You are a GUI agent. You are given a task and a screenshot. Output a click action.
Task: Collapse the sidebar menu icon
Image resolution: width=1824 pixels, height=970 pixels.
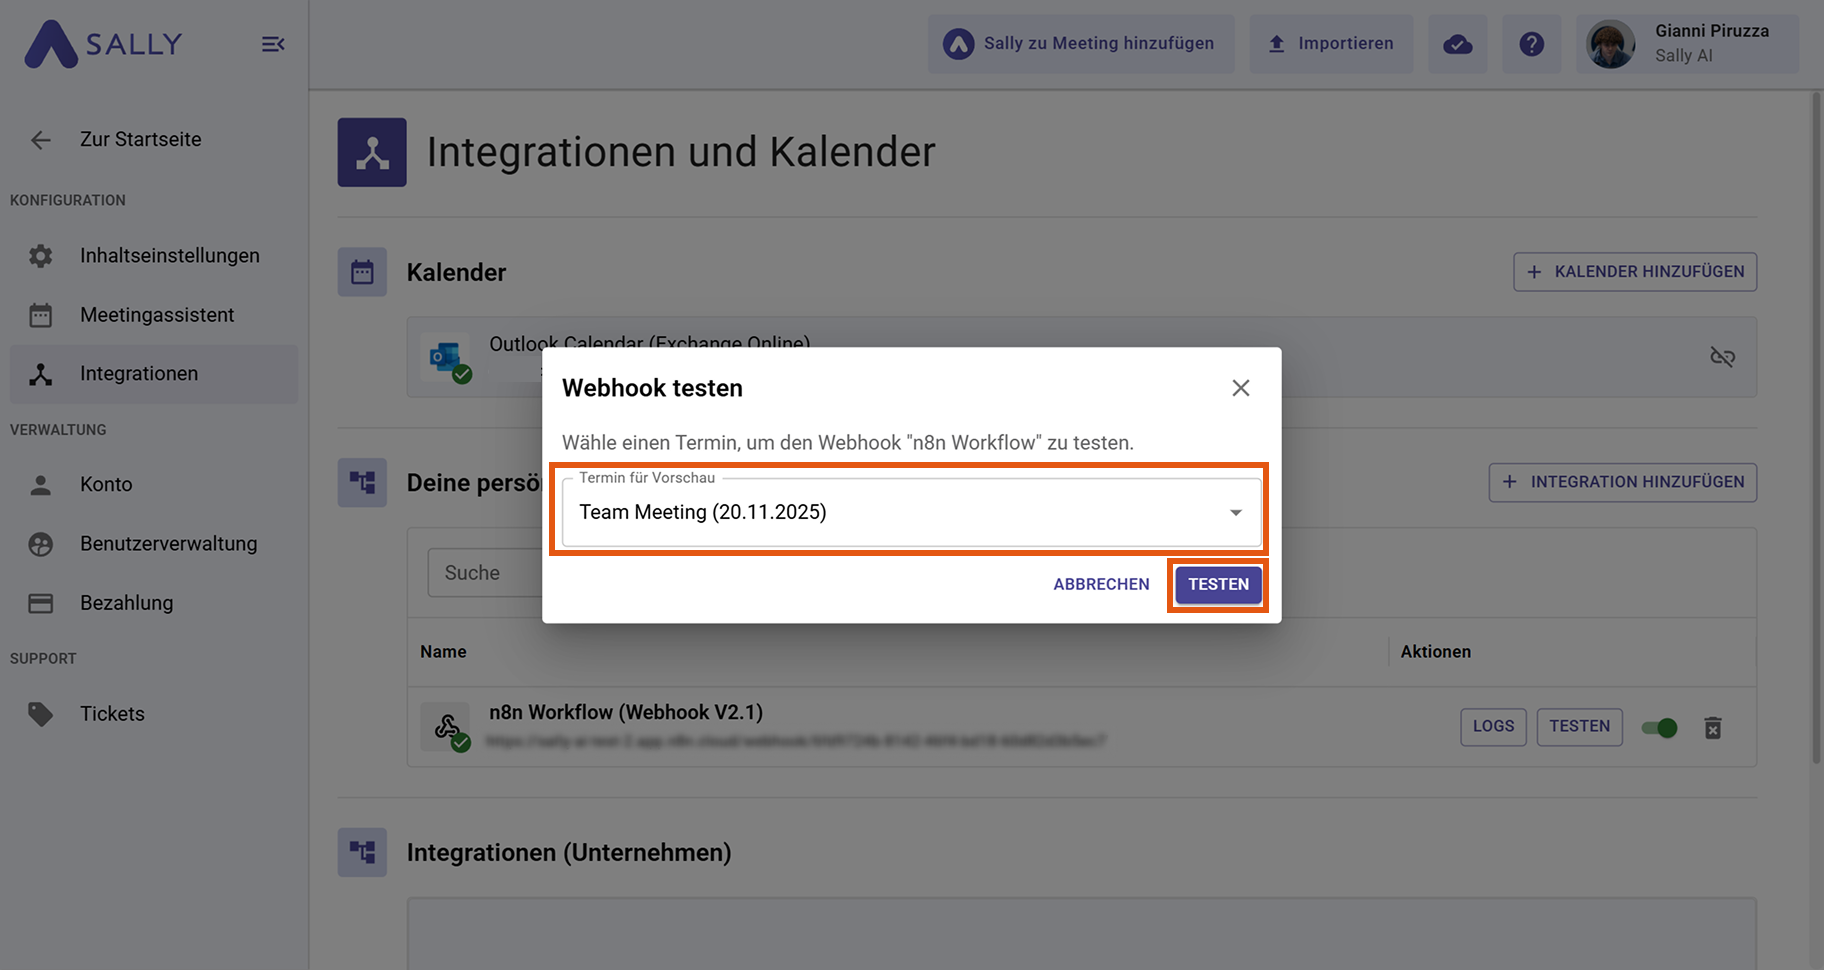coord(273,44)
